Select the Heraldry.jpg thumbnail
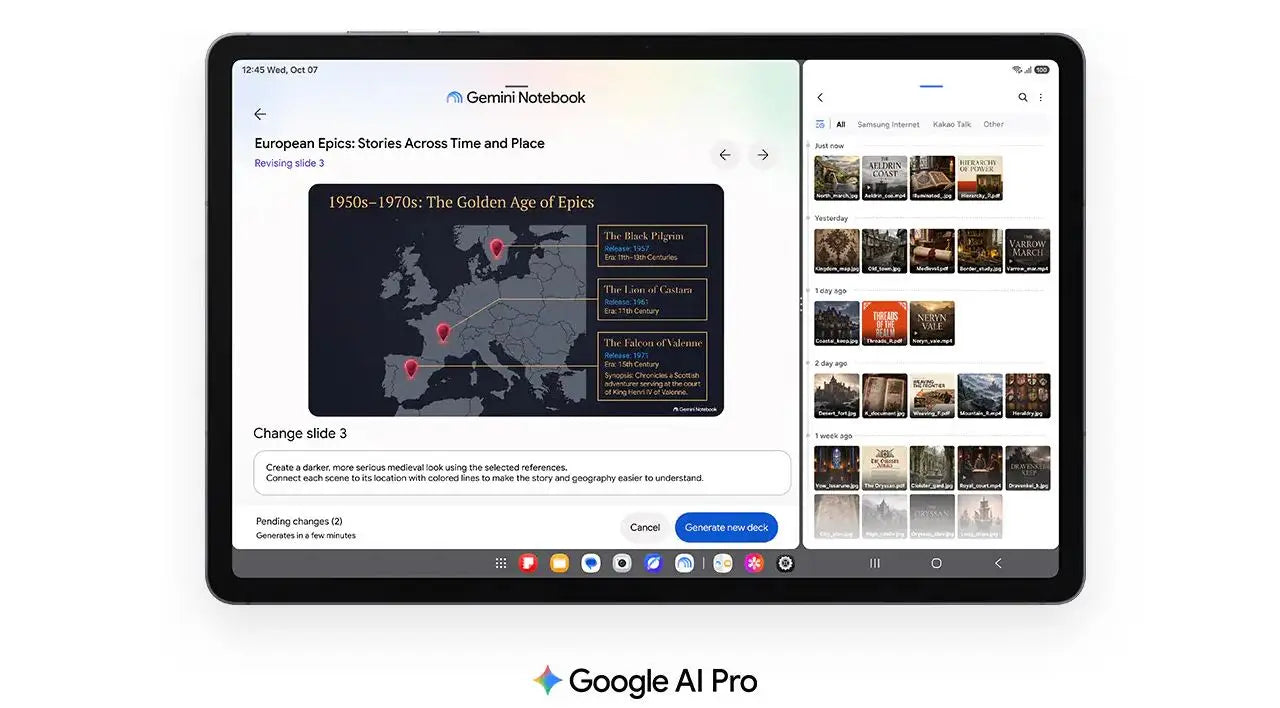Screen dimensions: 1280x708 1028,396
